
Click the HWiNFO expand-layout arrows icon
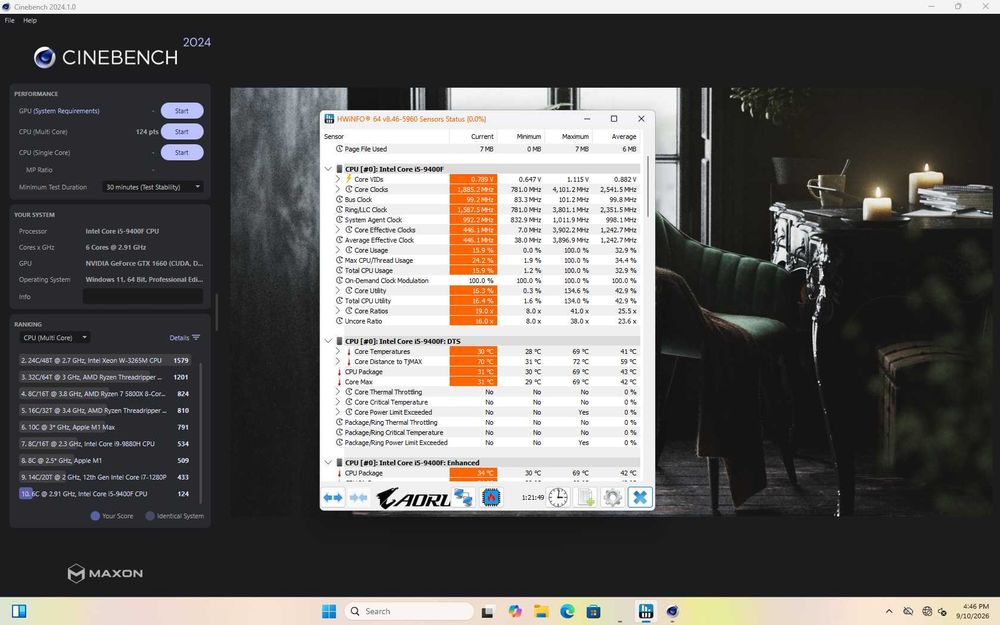(333, 497)
